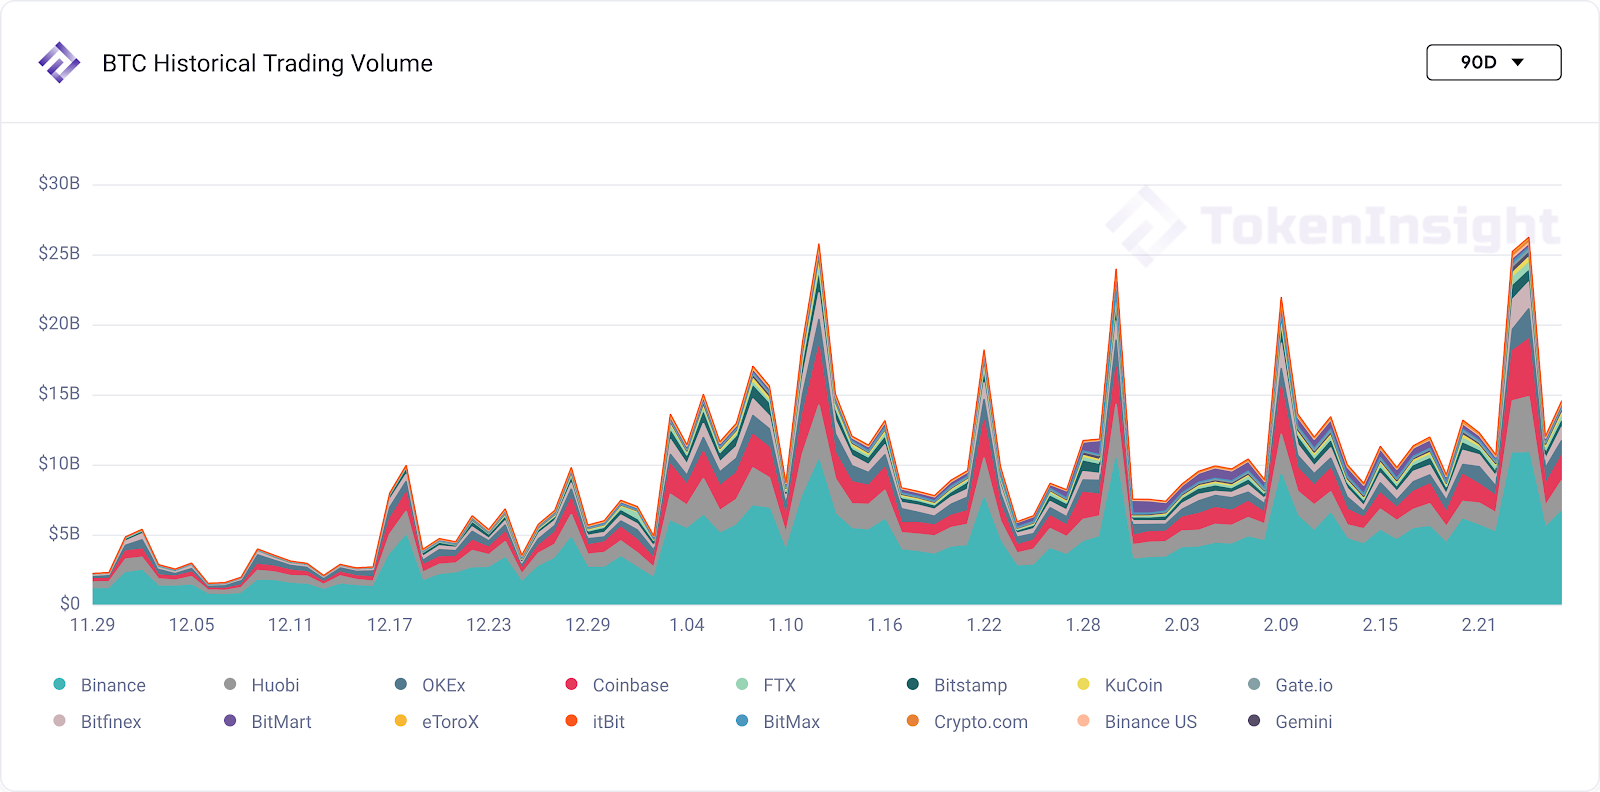Viewport: 1600px width, 792px height.
Task: Toggle the KuCoin legend entry
Action: tap(1120, 685)
